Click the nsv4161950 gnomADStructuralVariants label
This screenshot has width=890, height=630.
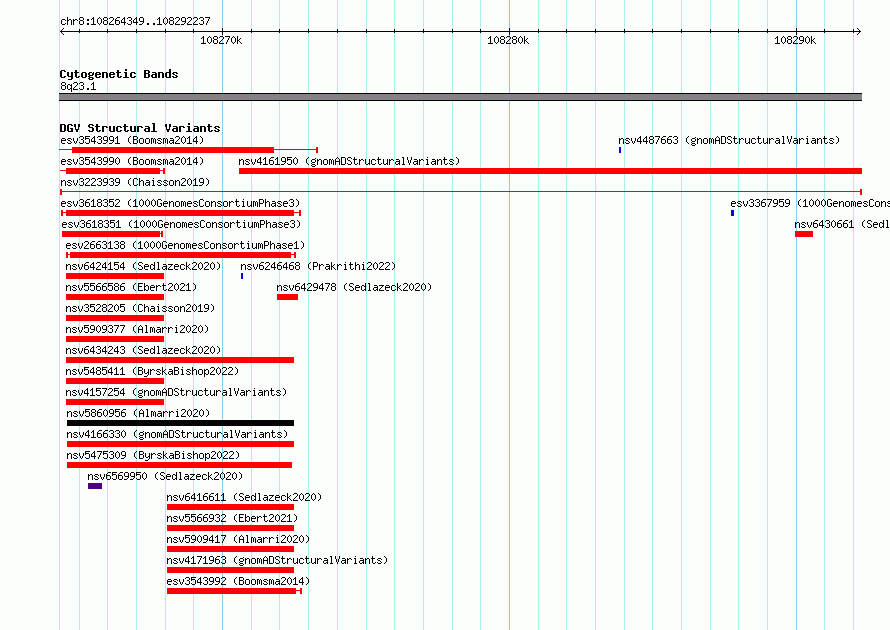coord(349,161)
